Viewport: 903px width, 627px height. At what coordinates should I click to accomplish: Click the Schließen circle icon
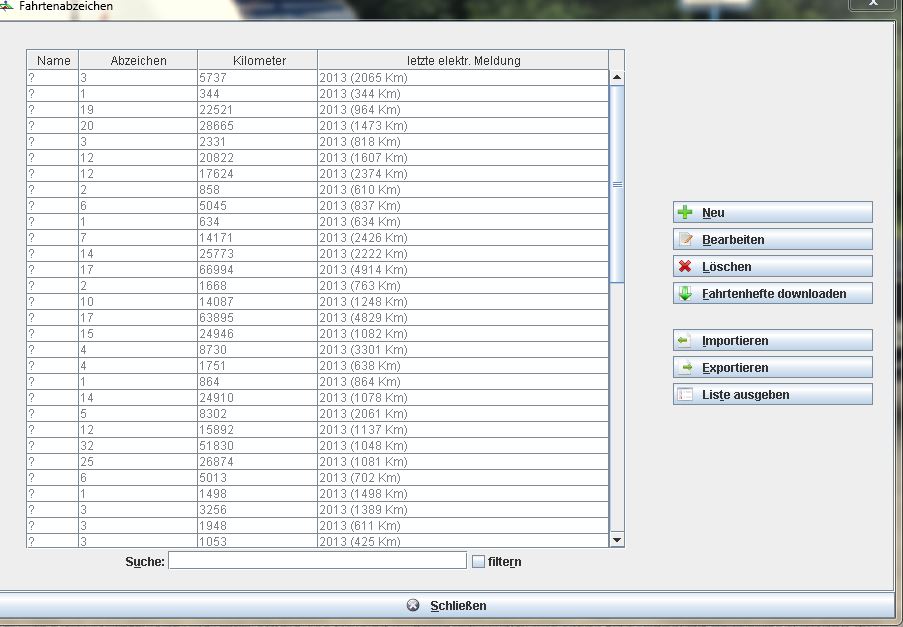pyautogui.click(x=414, y=606)
